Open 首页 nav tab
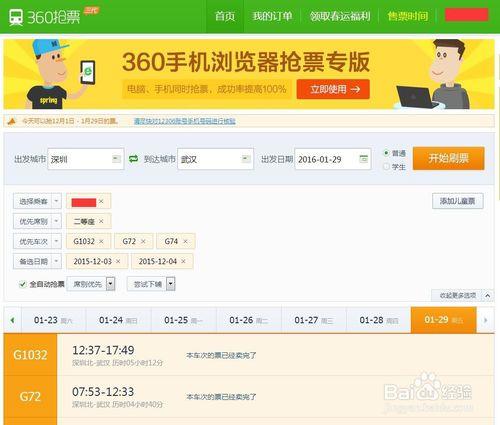This screenshot has width=500, height=425. 225,16
